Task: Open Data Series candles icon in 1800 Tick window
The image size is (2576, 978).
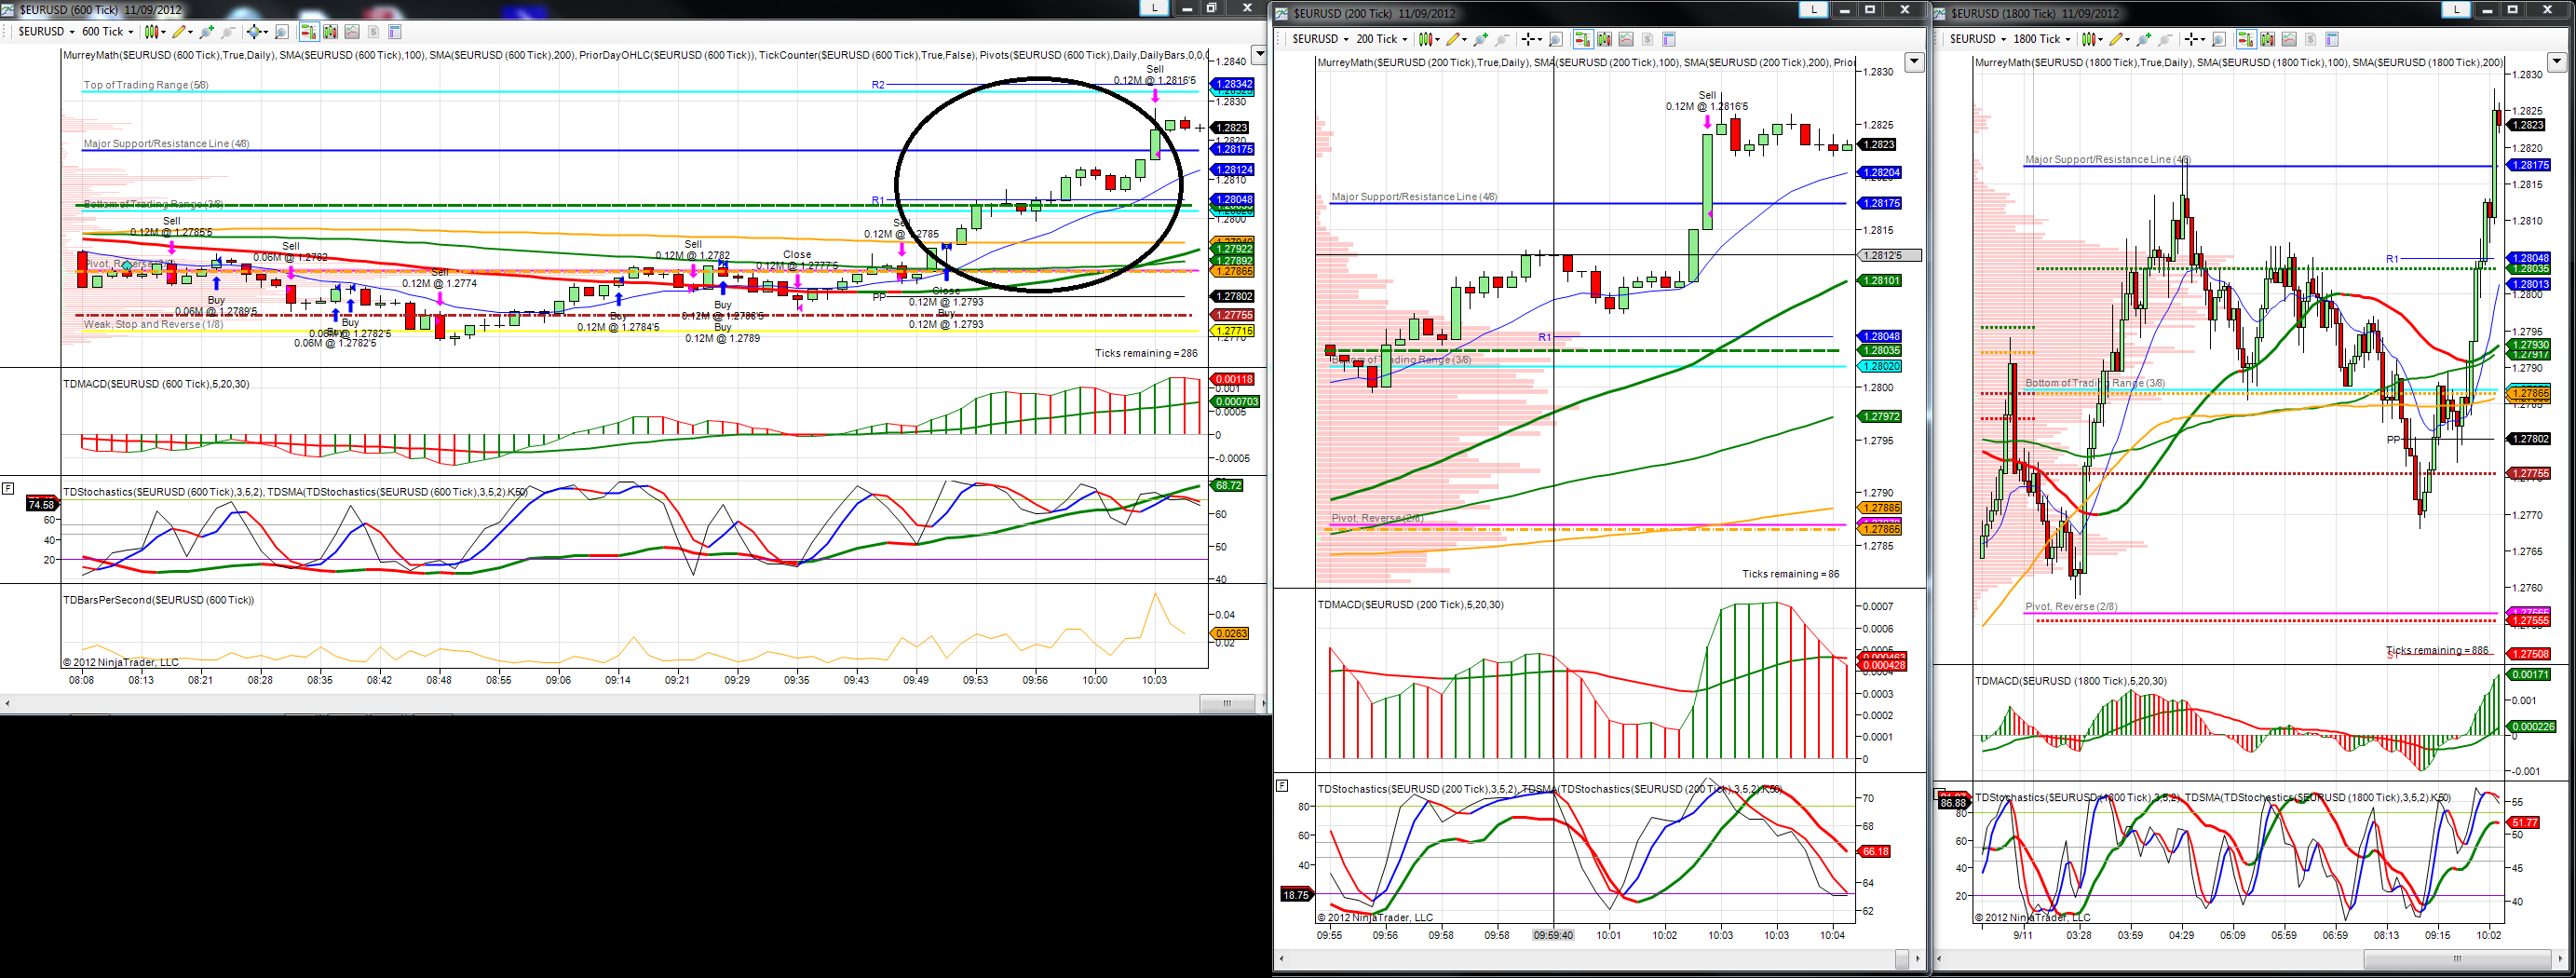Action: coord(2268,39)
